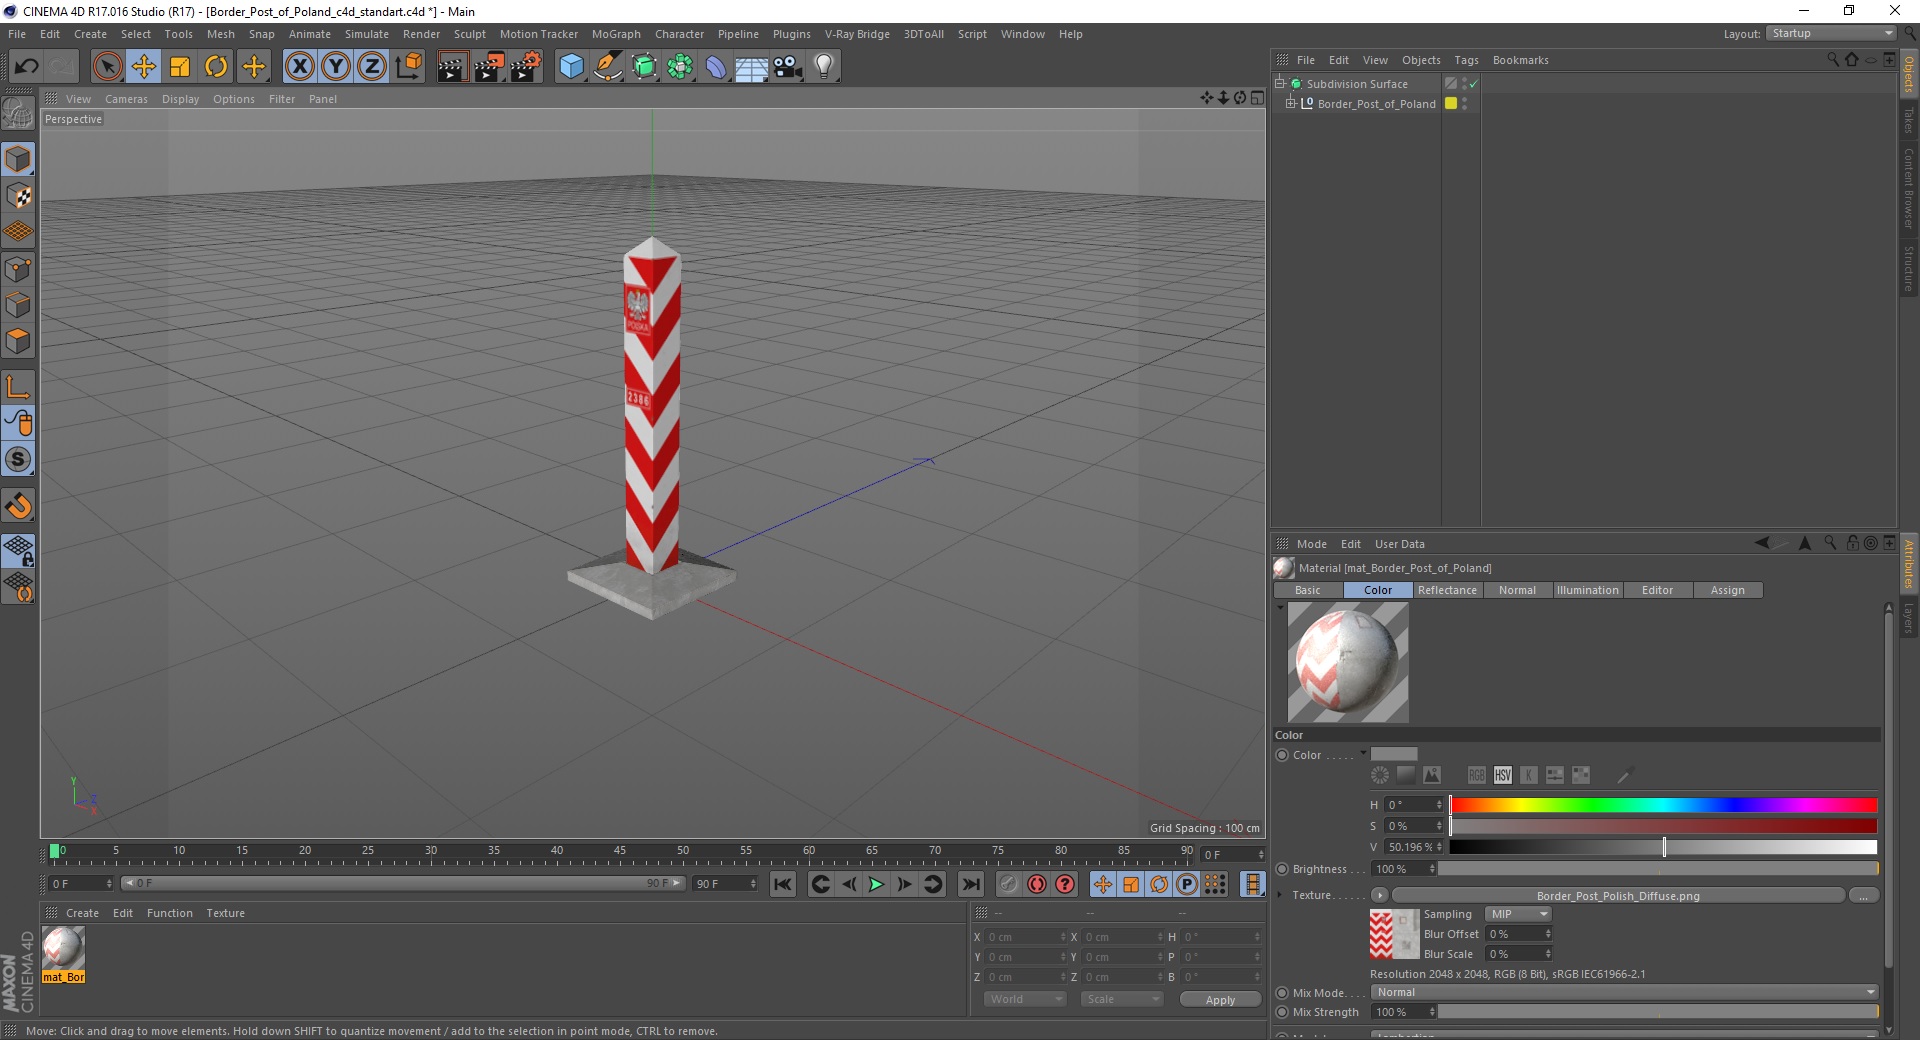Toggle the Color animation radio dot
Viewport: 1920px width, 1040px height.
[x=1282, y=755]
